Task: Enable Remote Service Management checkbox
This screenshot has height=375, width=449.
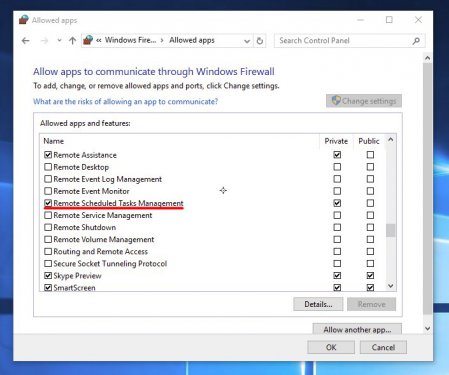Action: click(48, 215)
